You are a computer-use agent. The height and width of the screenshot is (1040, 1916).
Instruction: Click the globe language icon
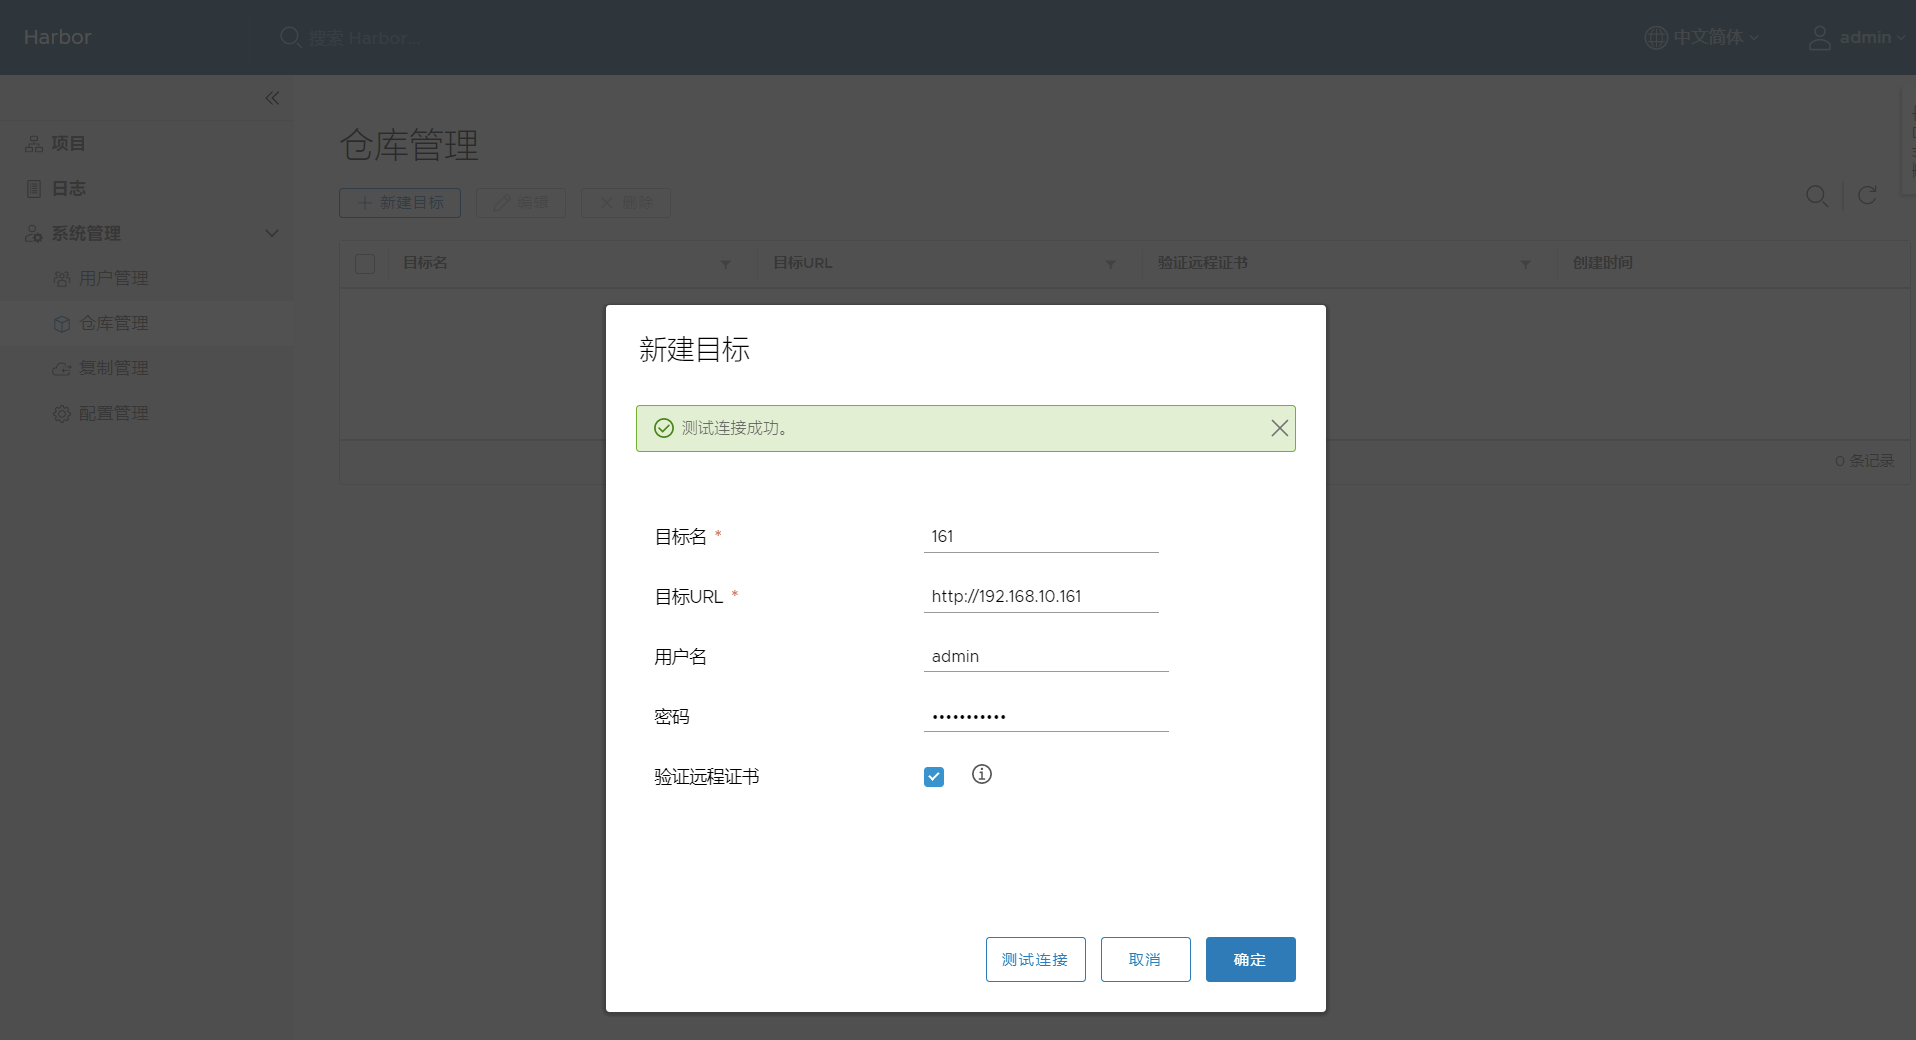(1656, 38)
